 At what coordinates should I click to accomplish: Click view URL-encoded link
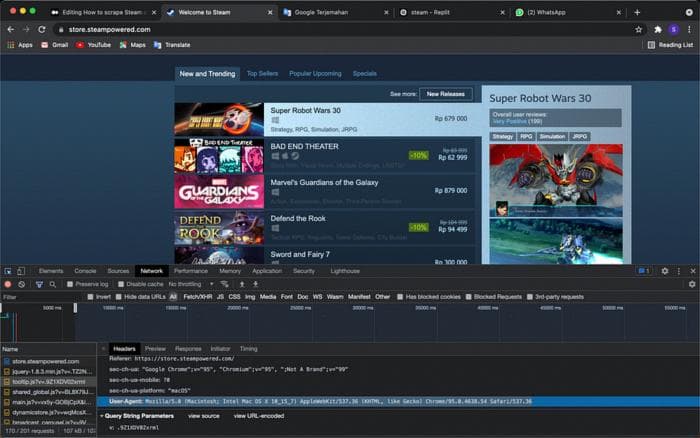[259, 416]
